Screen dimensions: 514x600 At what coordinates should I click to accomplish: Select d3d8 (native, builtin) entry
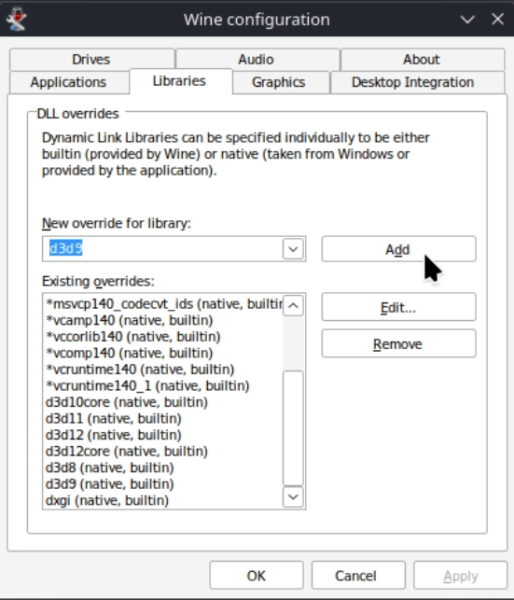point(163,468)
